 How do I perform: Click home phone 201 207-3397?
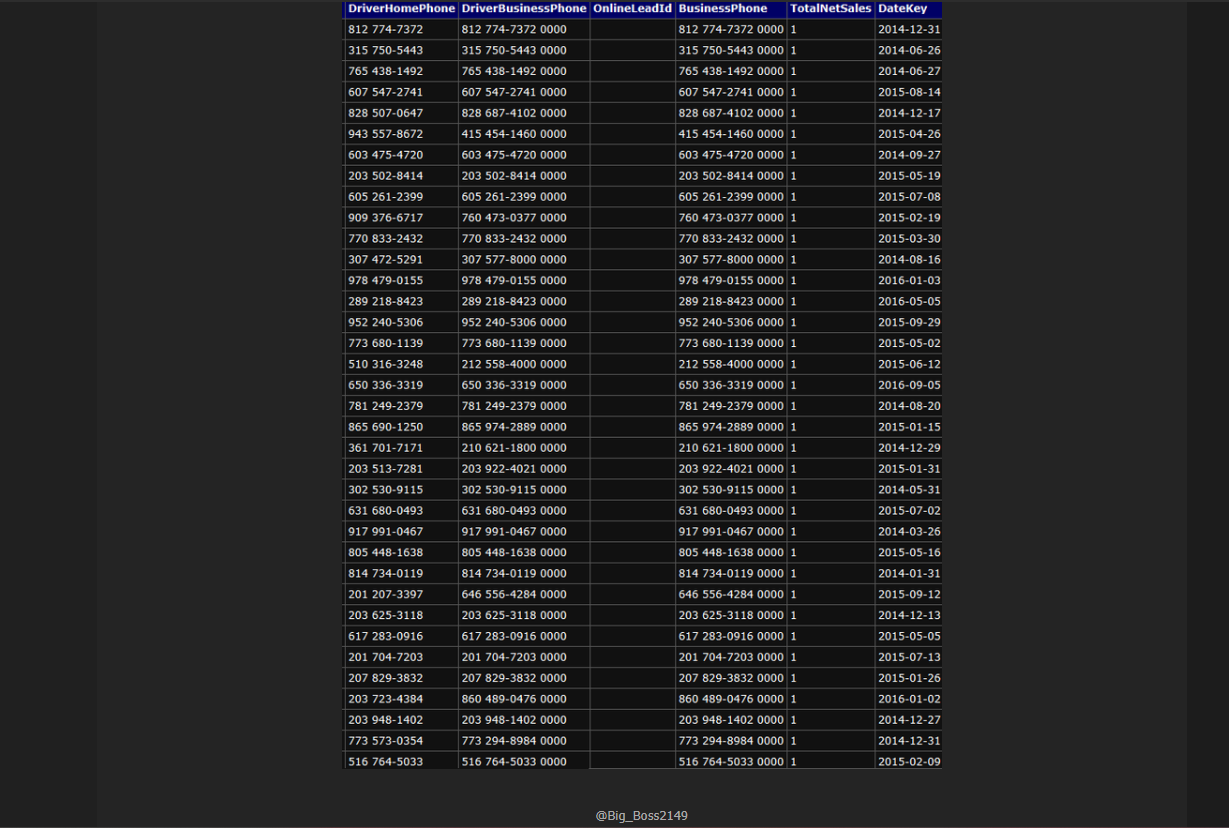(386, 595)
